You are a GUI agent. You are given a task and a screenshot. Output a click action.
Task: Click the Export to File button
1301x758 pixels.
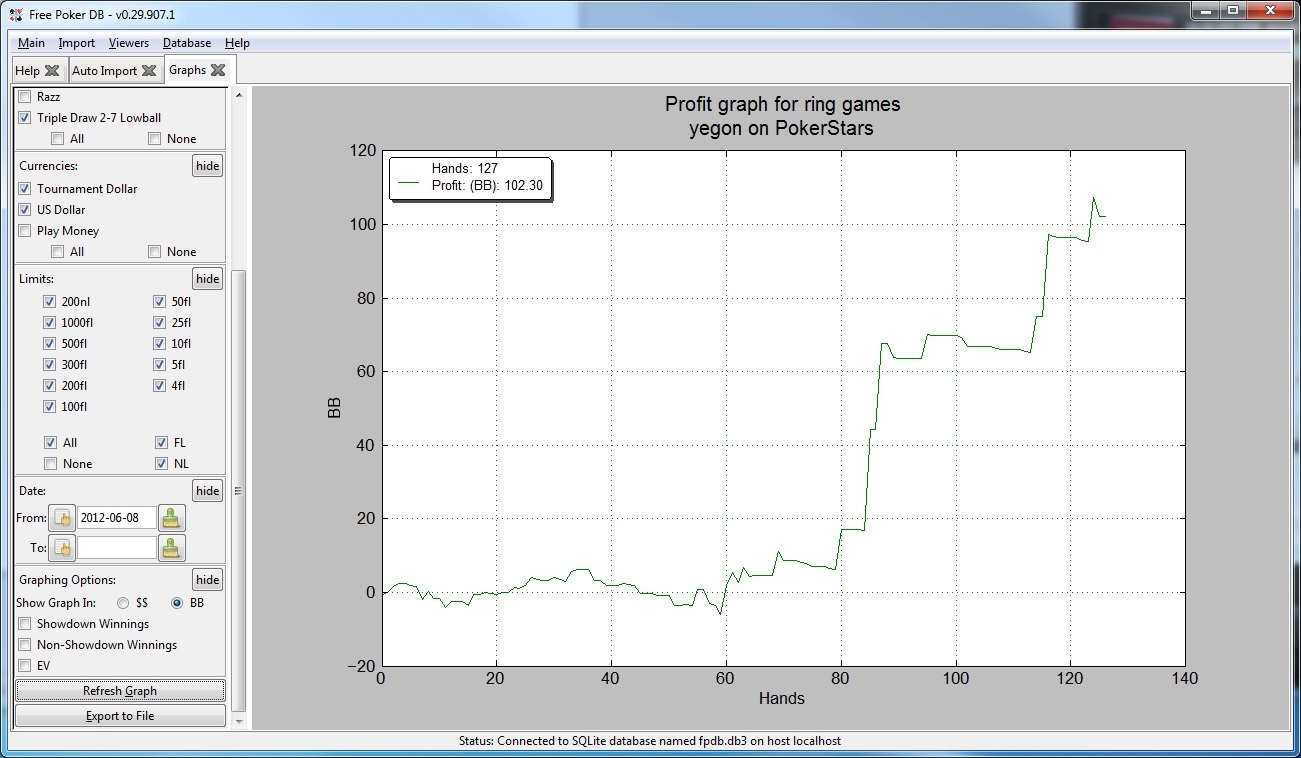click(120, 716)
